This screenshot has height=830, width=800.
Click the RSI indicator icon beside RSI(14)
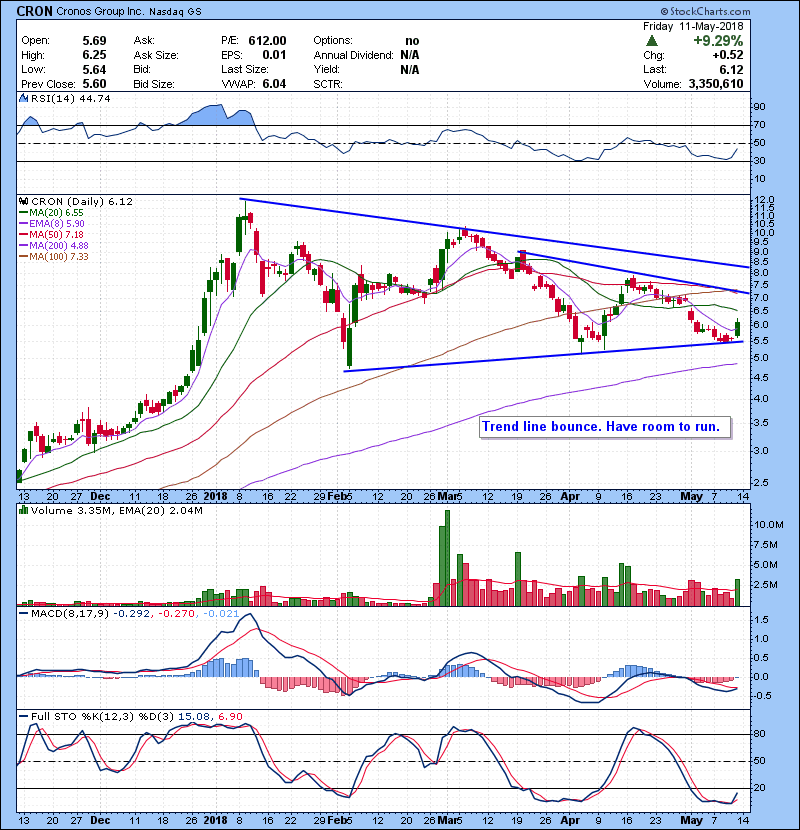pyautogui.click(x=23, y=98)
